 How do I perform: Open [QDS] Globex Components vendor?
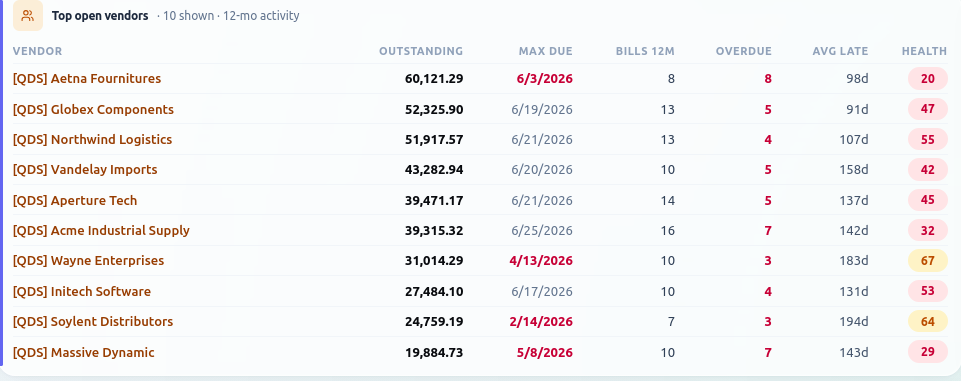pos(93,110)
